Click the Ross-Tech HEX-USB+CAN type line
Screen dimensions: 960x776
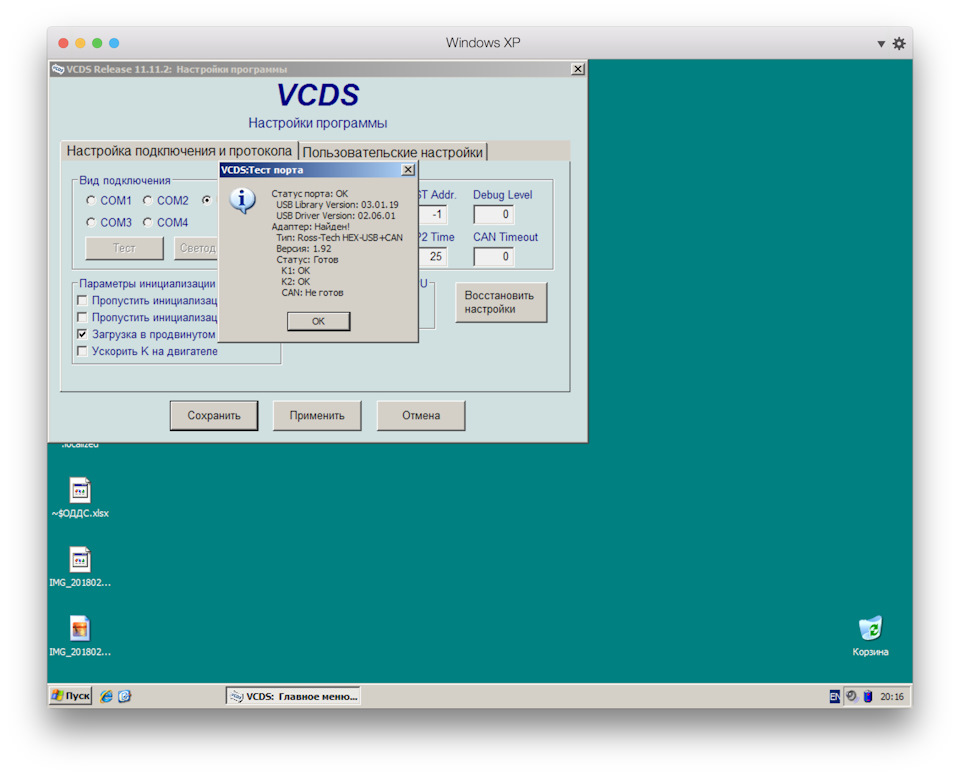coord(339,238)
